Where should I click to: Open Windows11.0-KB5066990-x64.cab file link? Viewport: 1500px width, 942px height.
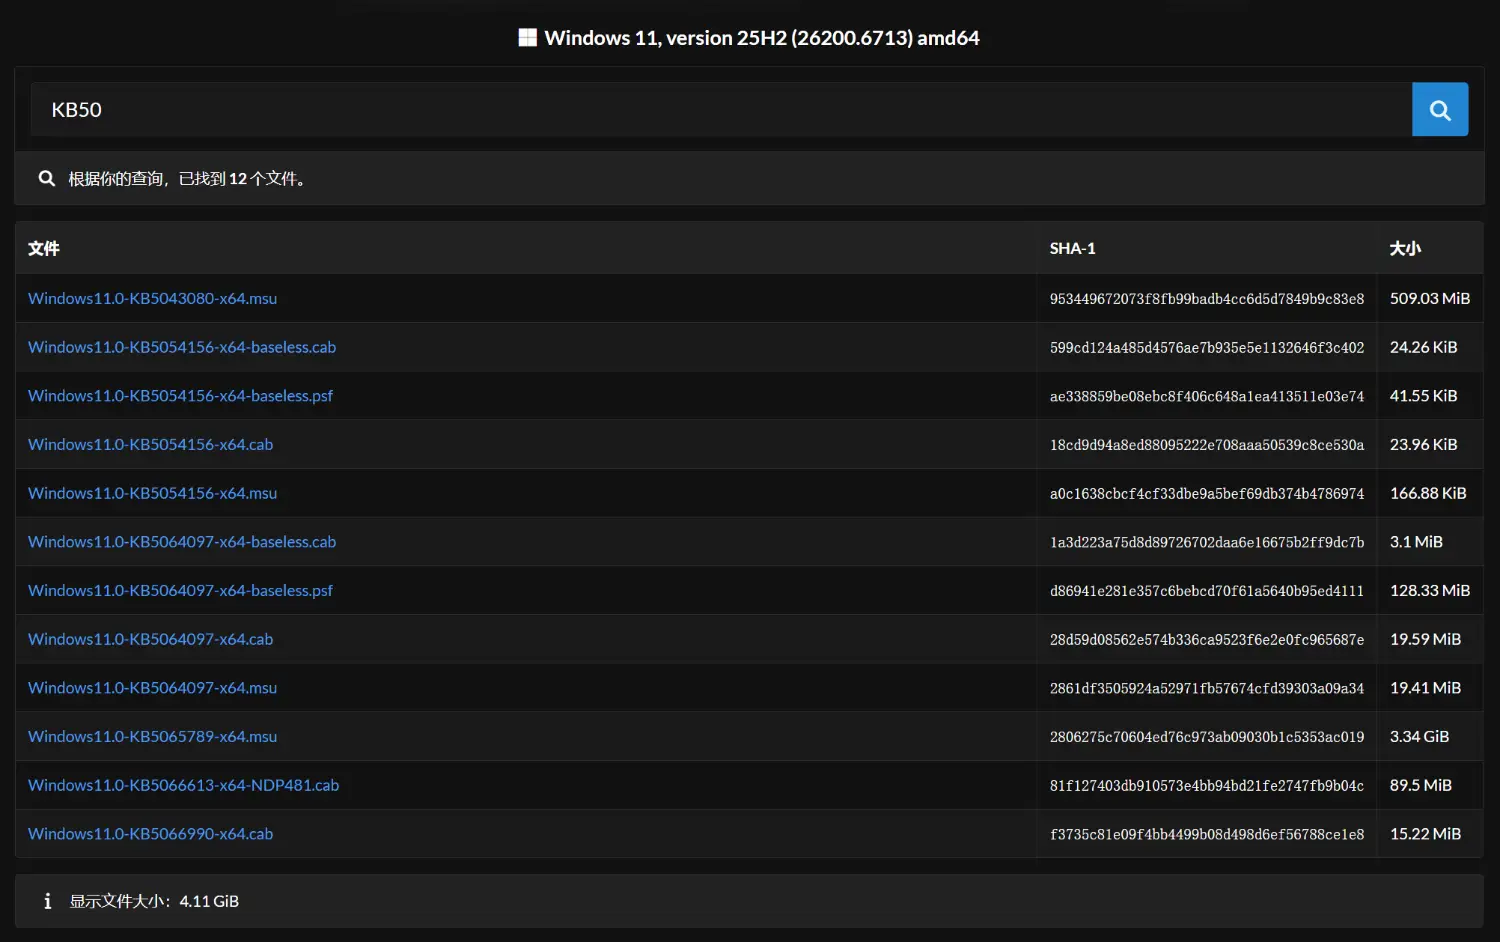click(x=150, y=834)
